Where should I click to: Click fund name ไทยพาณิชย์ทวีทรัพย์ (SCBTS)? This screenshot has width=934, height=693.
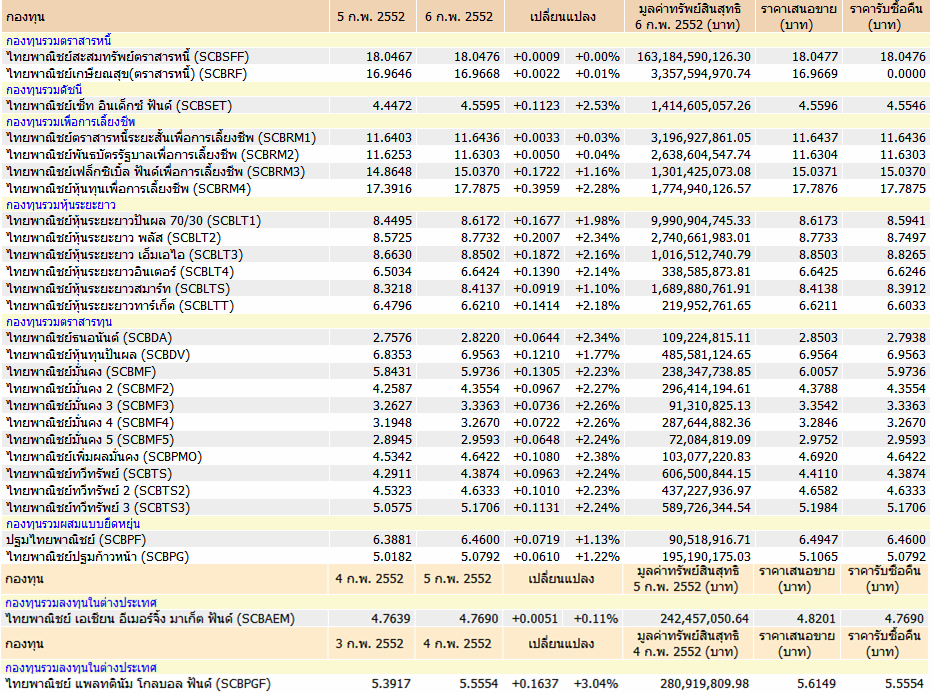[89, 474]
